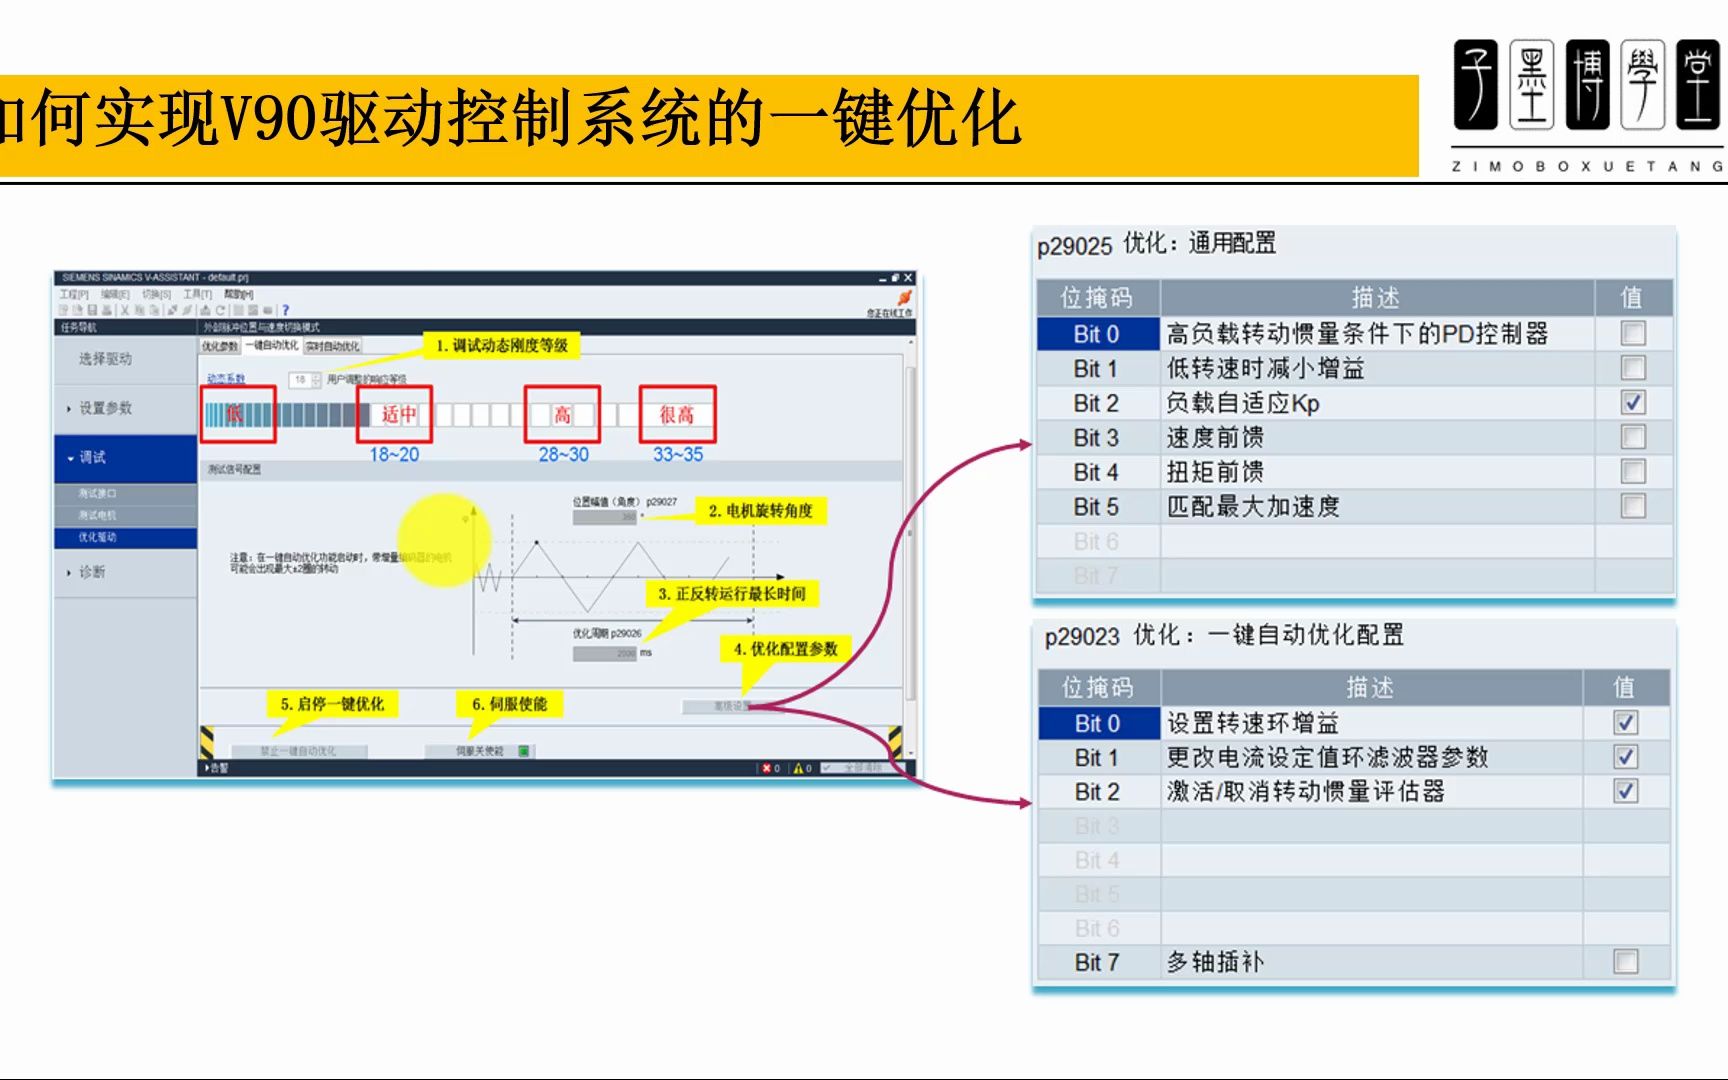Open the 编辑[E] menu
Image resolution: width=1728 pixels, height=1080 pixels.
[x=115, y=295]
